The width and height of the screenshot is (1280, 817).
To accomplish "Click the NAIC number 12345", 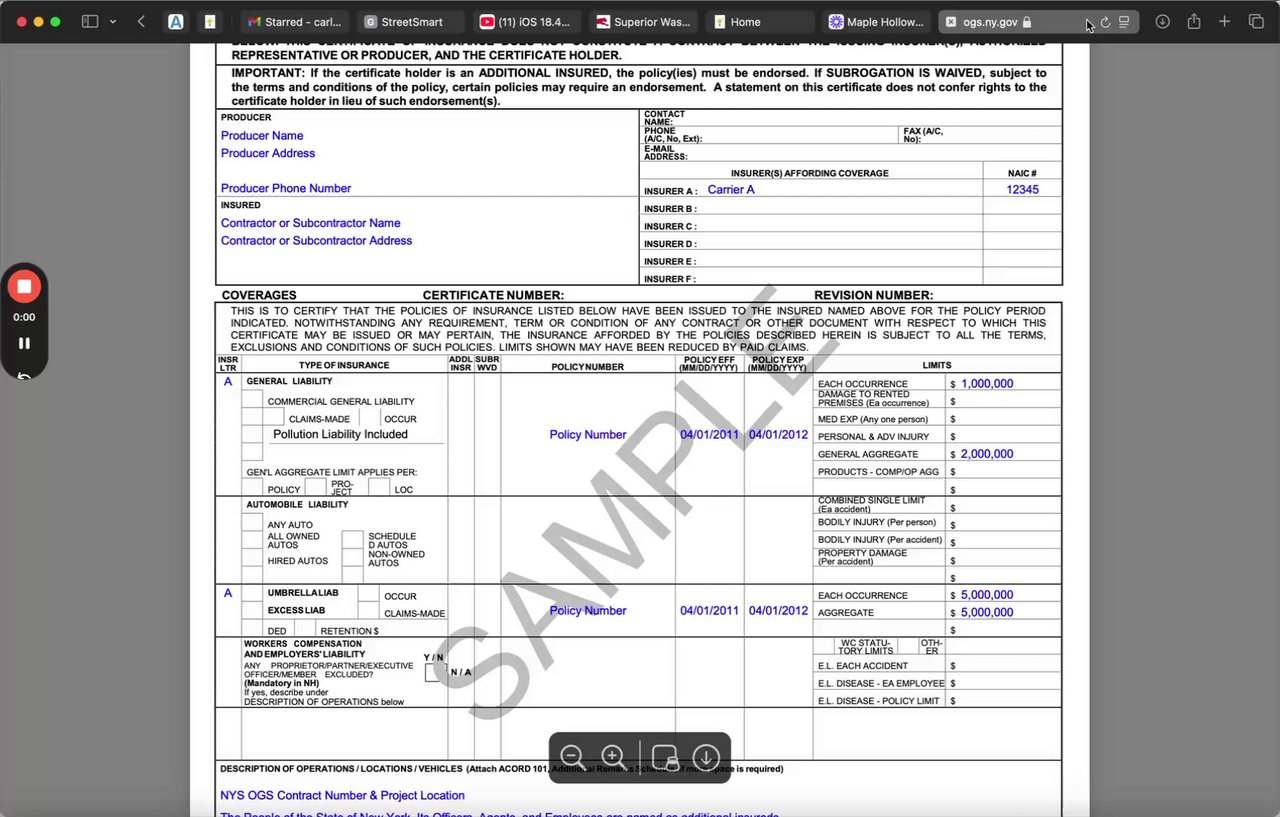I will [x=1022, y=190].
